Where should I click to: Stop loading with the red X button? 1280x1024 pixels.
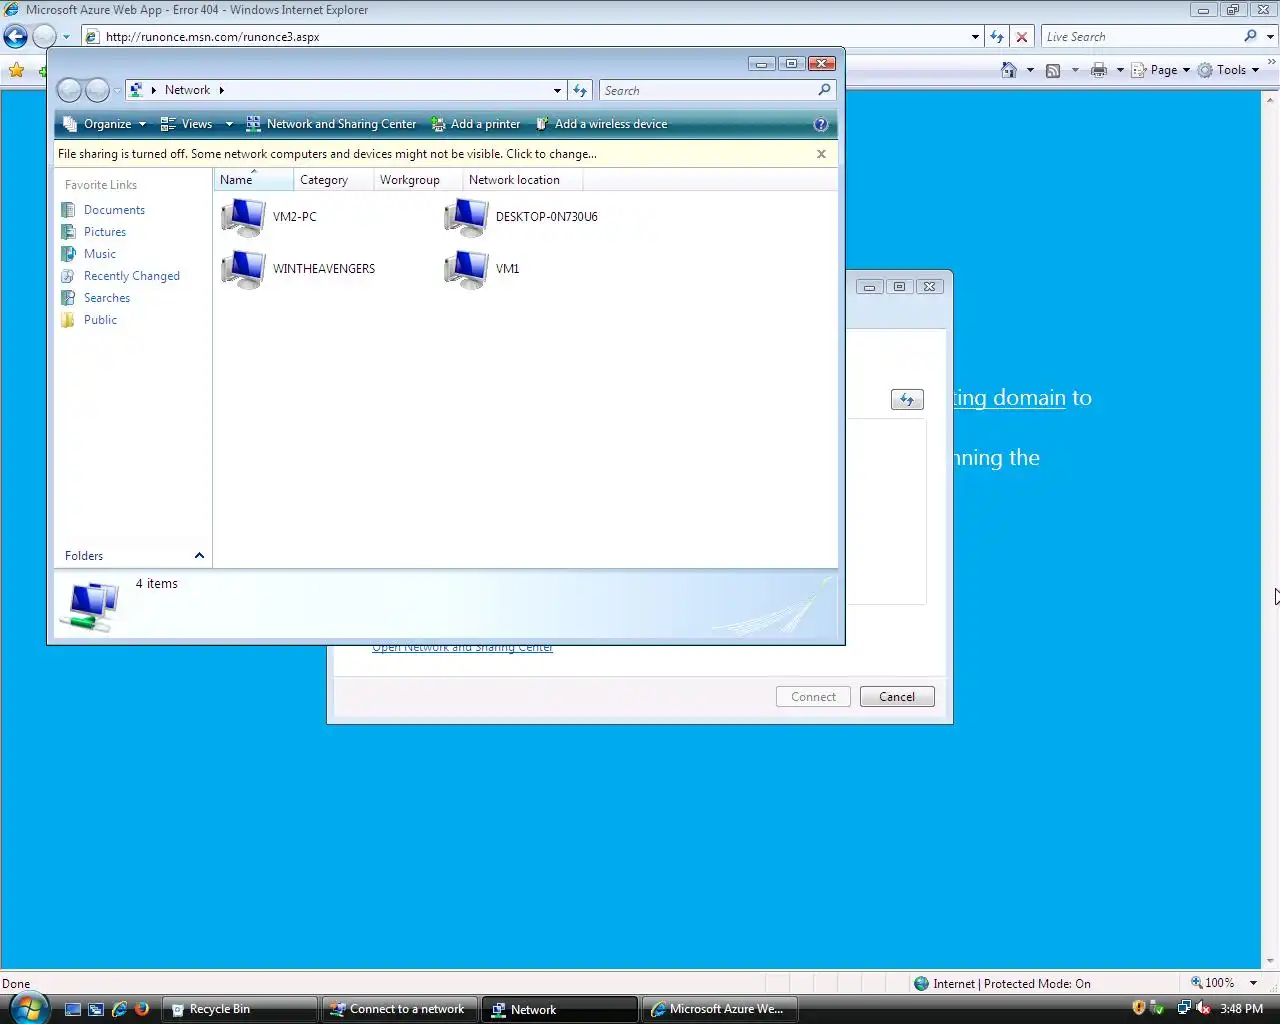coord(1022,37)
